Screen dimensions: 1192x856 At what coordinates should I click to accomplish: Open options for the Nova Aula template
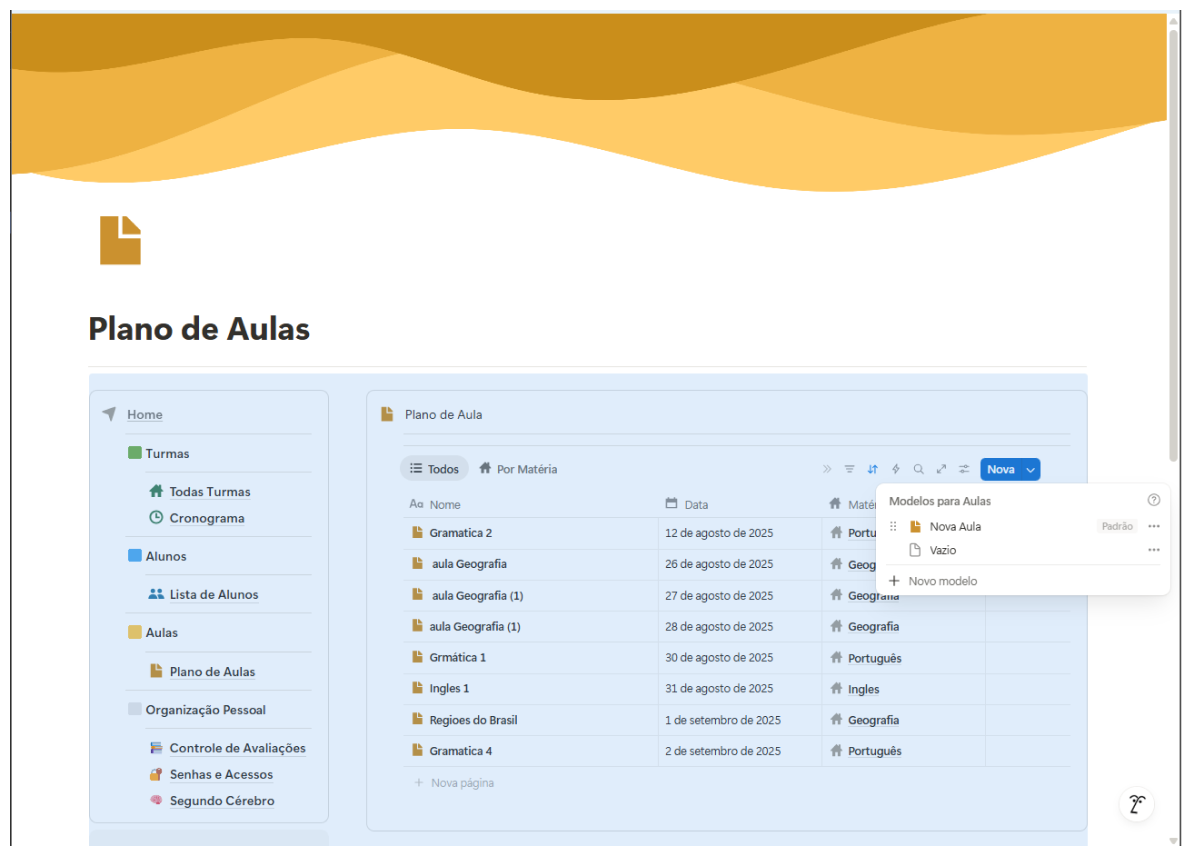[1154, 526]
